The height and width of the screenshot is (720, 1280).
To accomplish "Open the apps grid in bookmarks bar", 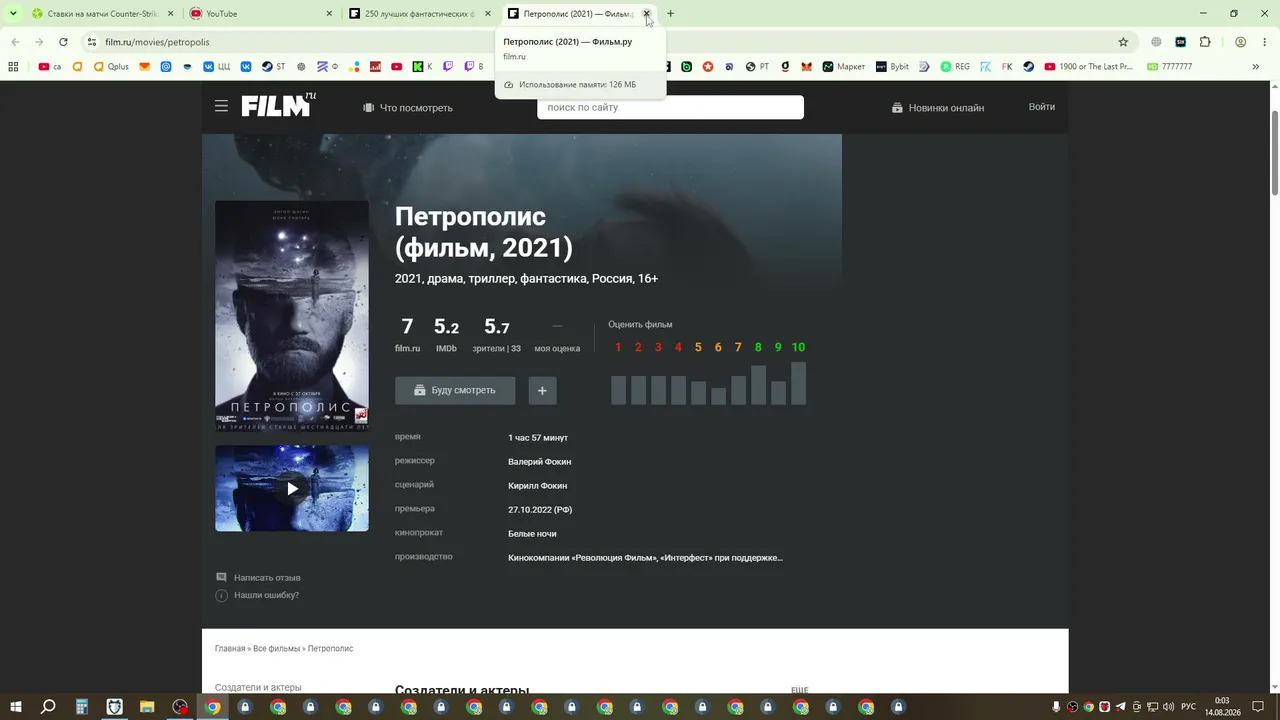I will (13, 67).
